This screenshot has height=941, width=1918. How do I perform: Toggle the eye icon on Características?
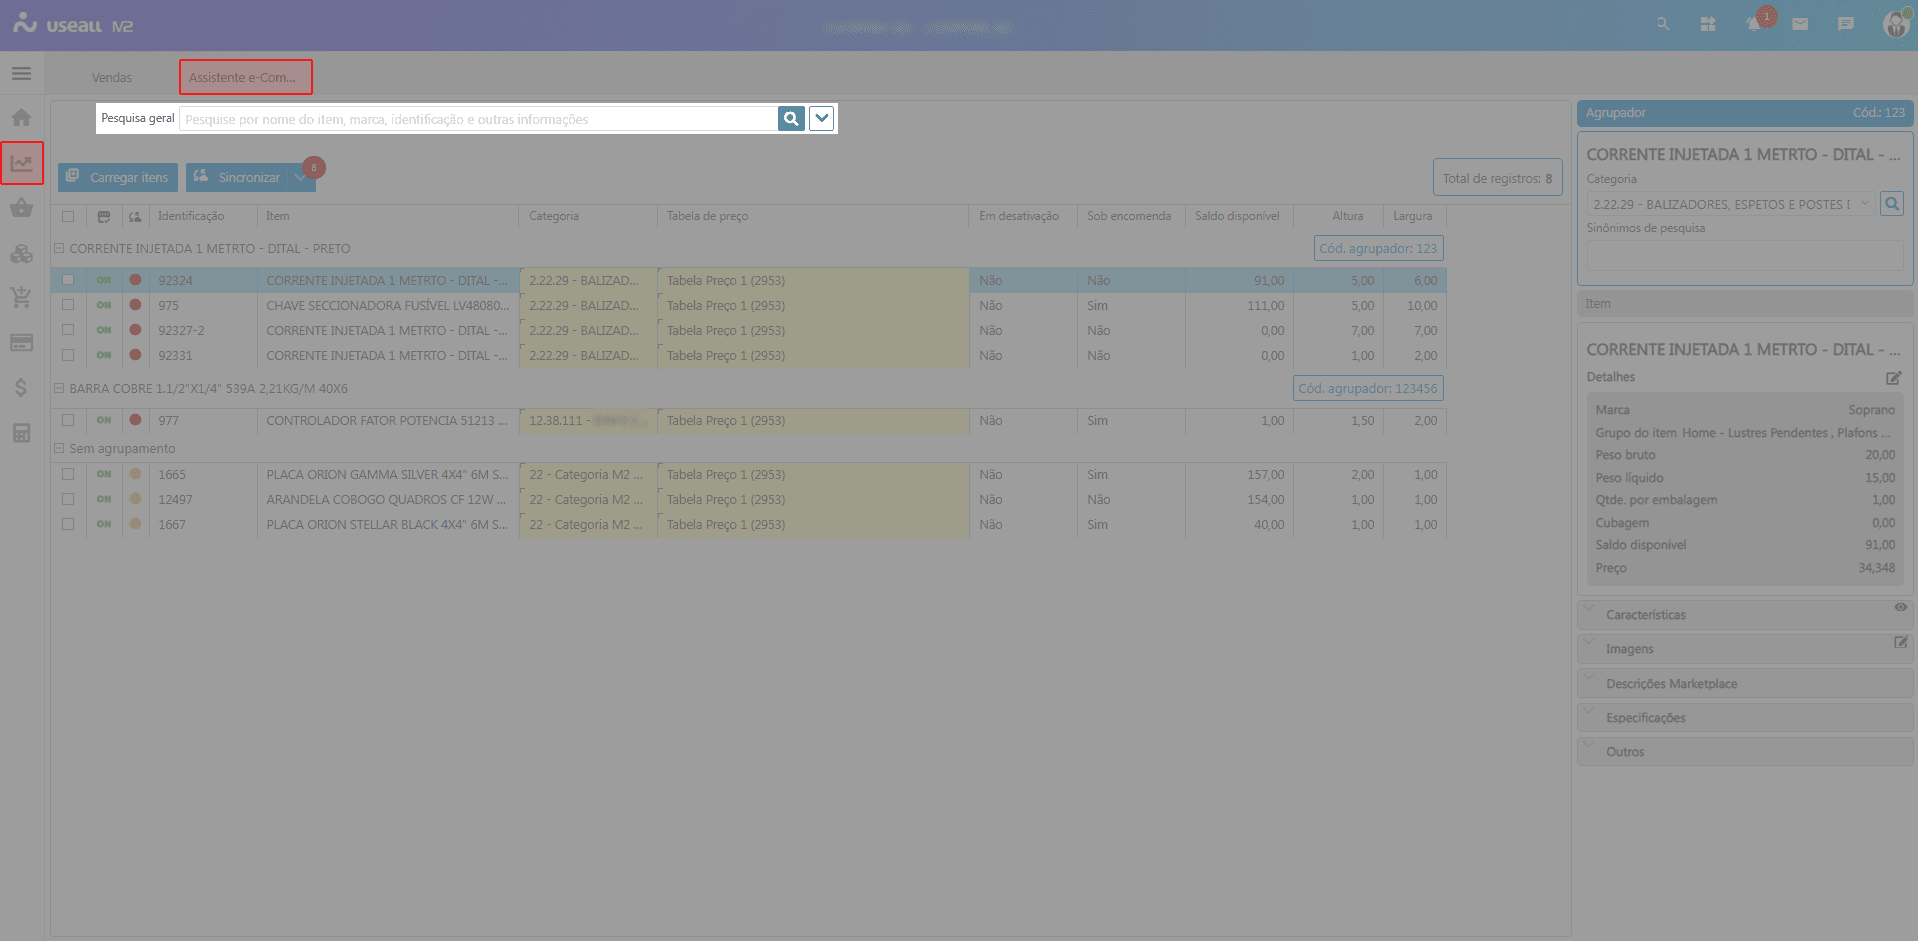[1900, 608]
